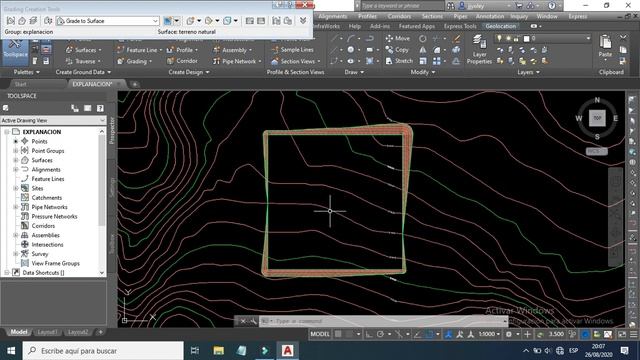The image size is (640, 360).
Task: Click Create Grading tool icon
Action: (x=168, y=21)
